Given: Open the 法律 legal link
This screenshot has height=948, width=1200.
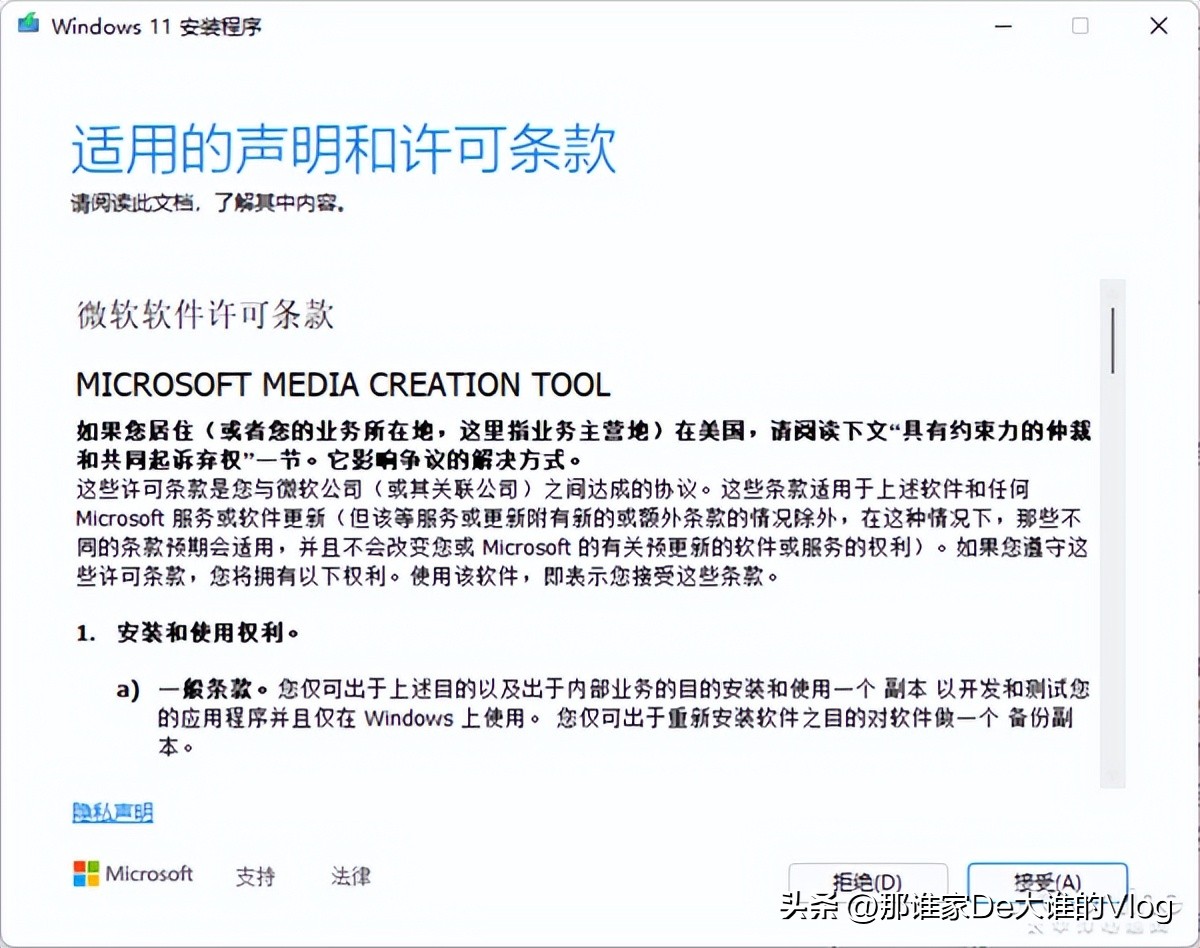Looking at the screenshot, I should (x=349, y=876).
